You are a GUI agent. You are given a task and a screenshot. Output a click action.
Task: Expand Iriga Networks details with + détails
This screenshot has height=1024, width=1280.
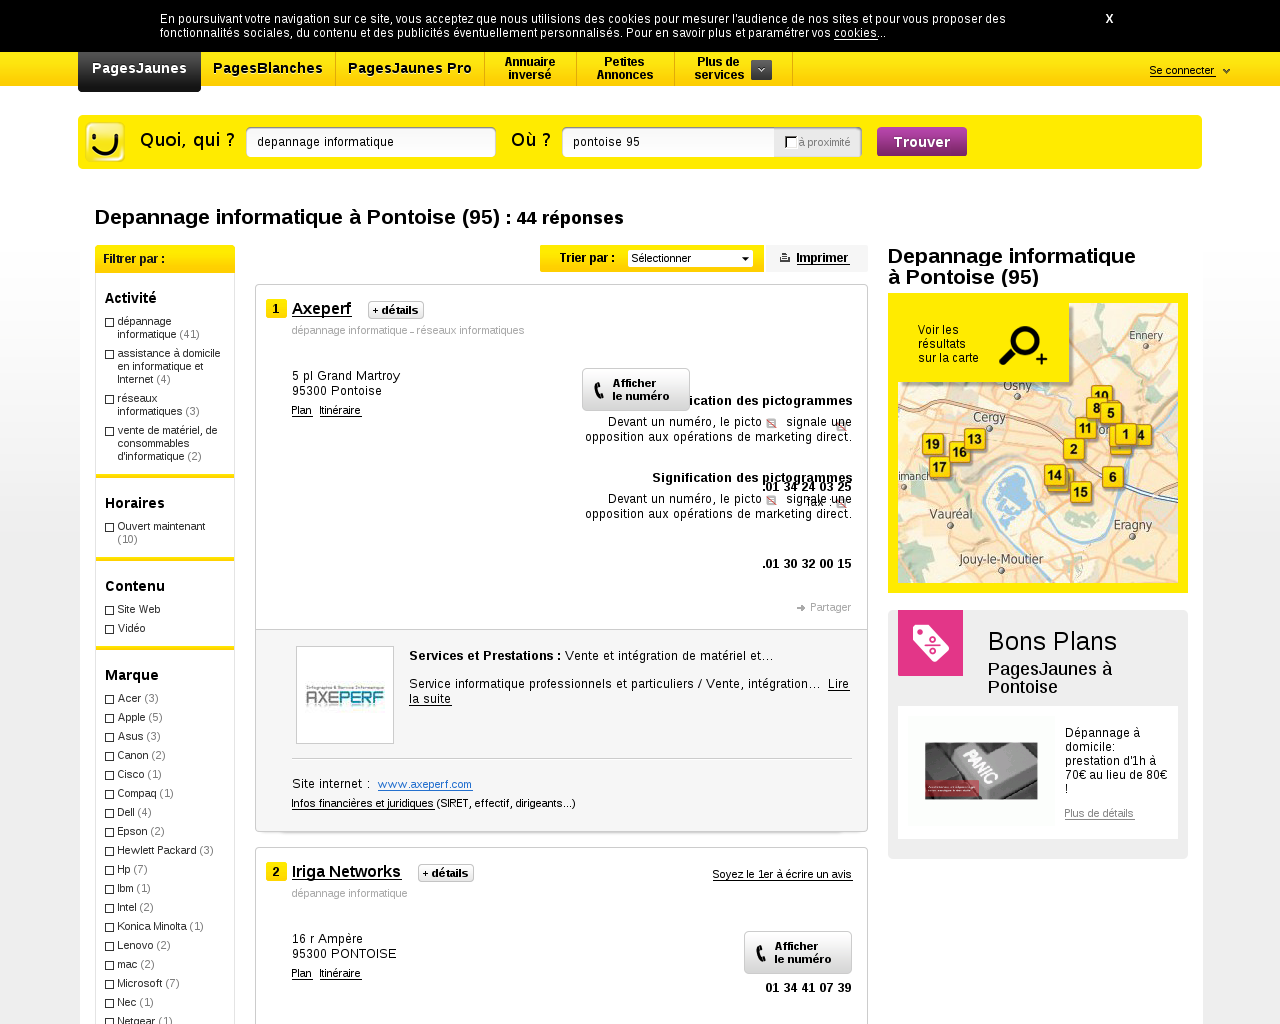coord(446,873)
